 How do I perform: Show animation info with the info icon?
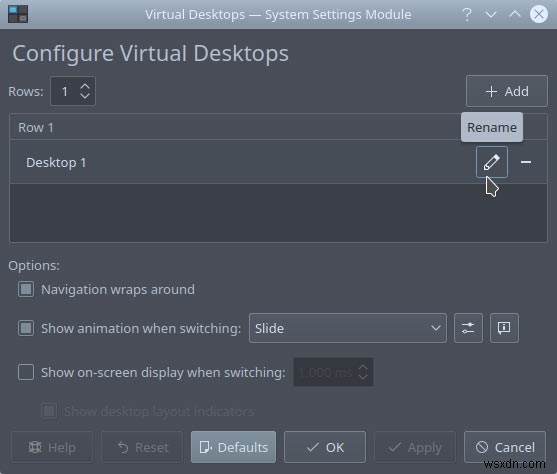point(504,328)
